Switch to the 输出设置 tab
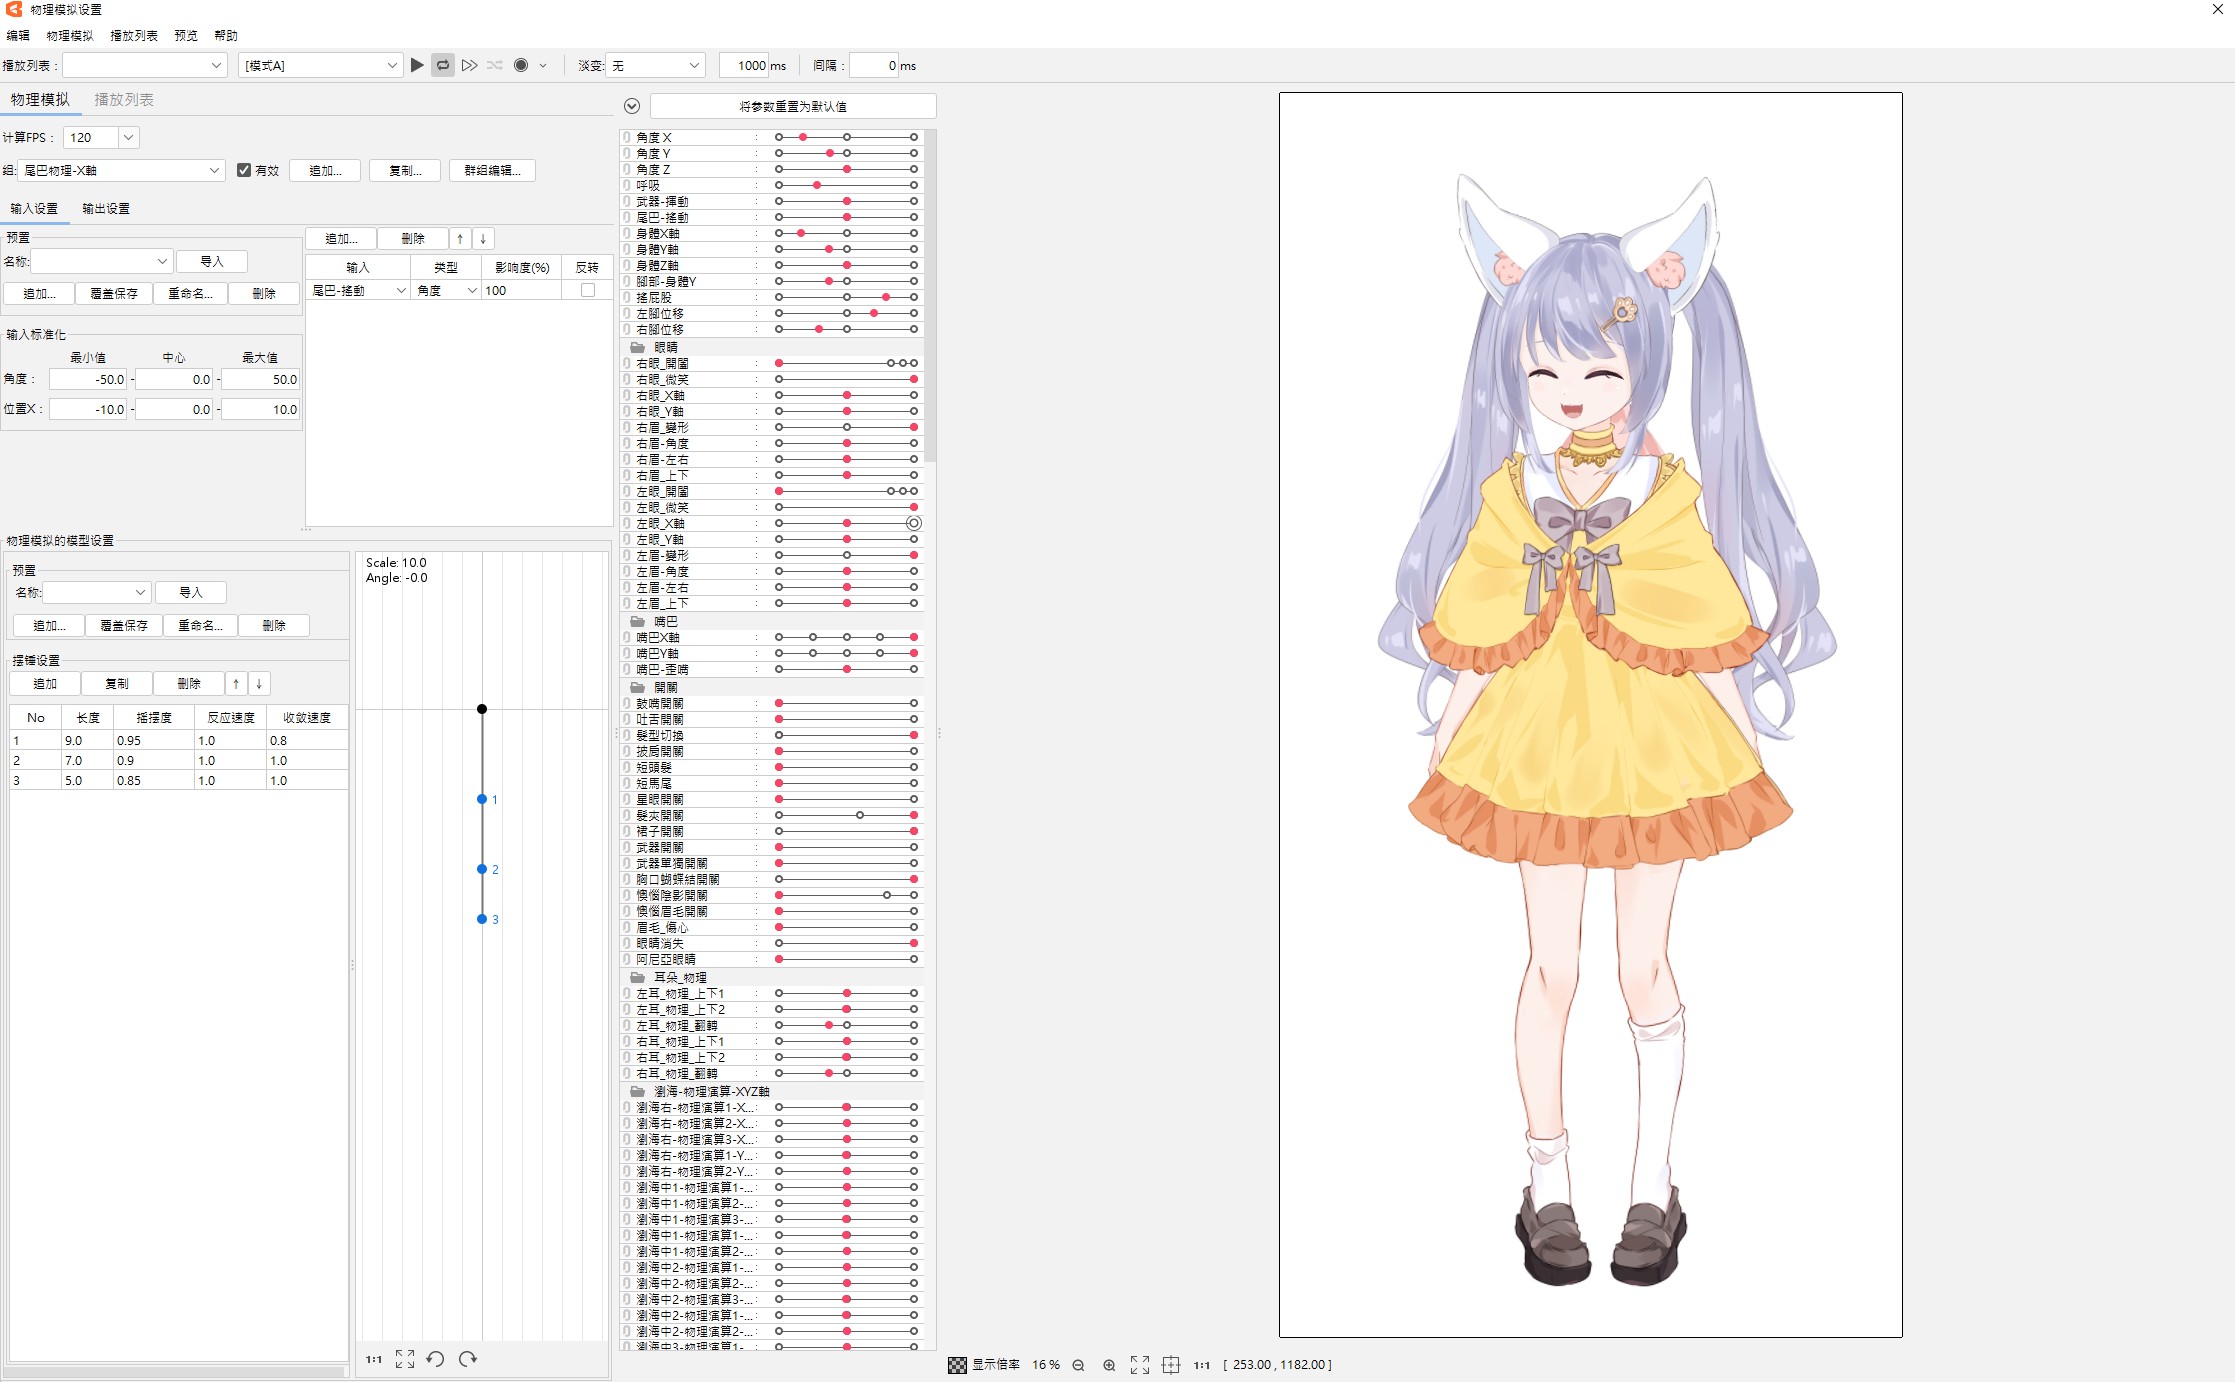 tap(106, 208)
